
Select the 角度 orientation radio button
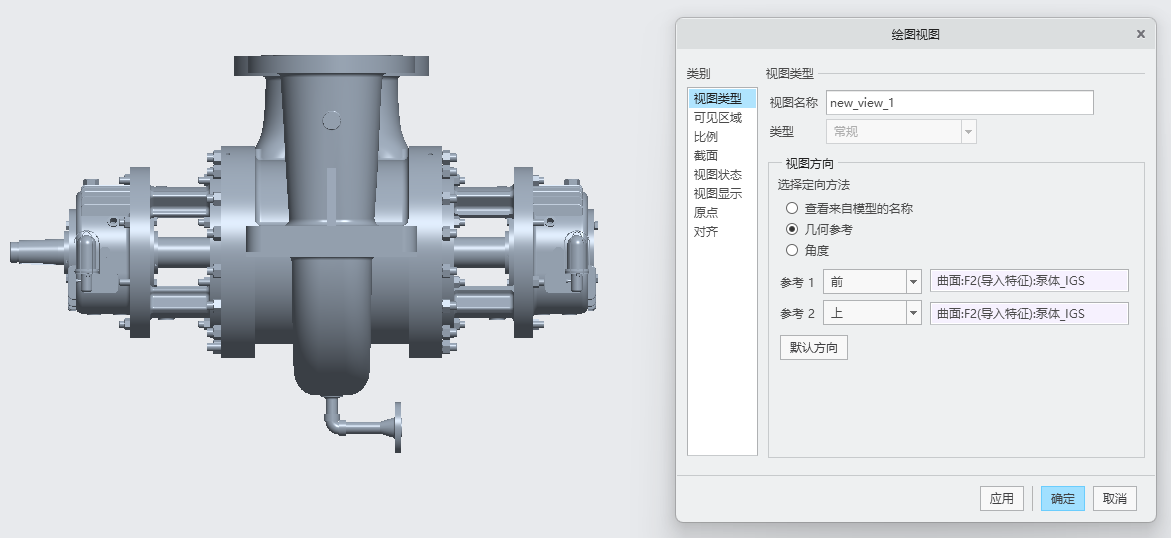coord(792,250)
